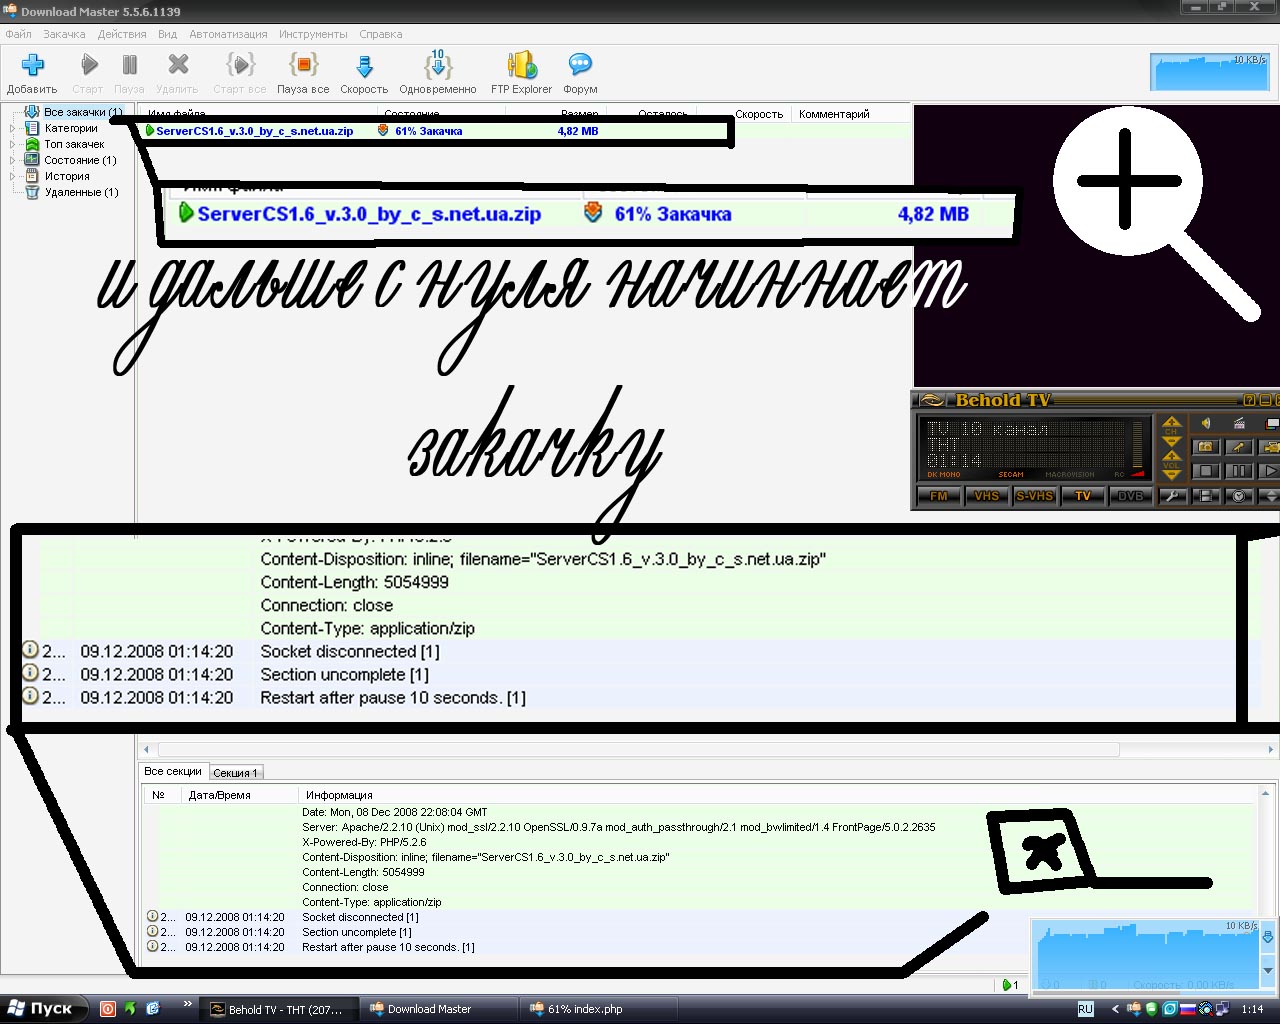
Task: Expand the Топ закачек tree node
Action: 13,144
